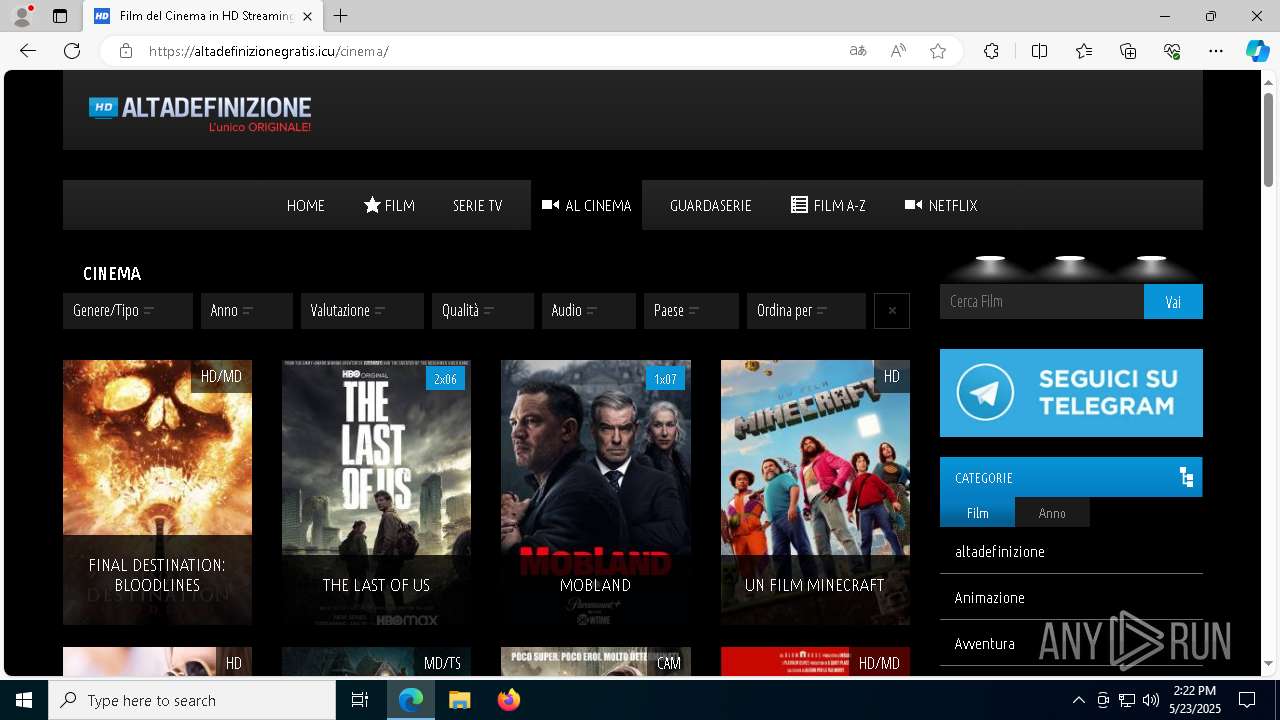The width and height of the screenshot is (1280, 720).
Task: Open Browser essentials heart icon
Action: (x=1172, y=51)
